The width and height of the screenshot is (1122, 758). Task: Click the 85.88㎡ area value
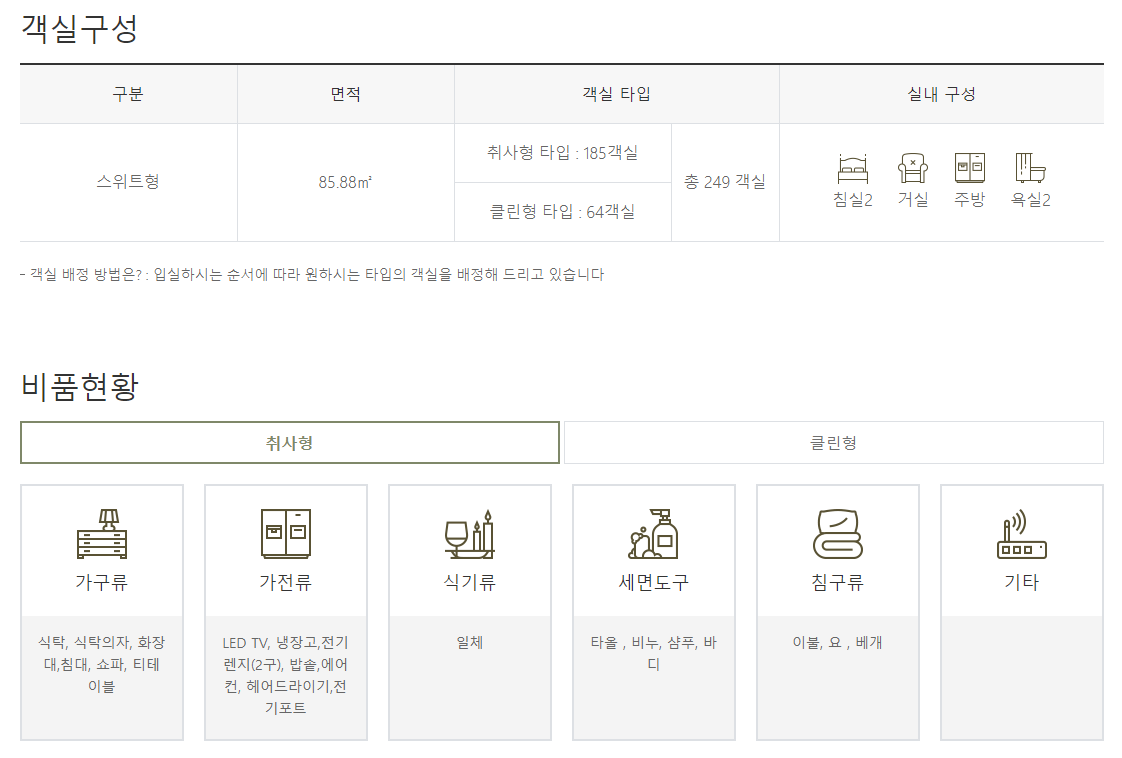[345, 181]
